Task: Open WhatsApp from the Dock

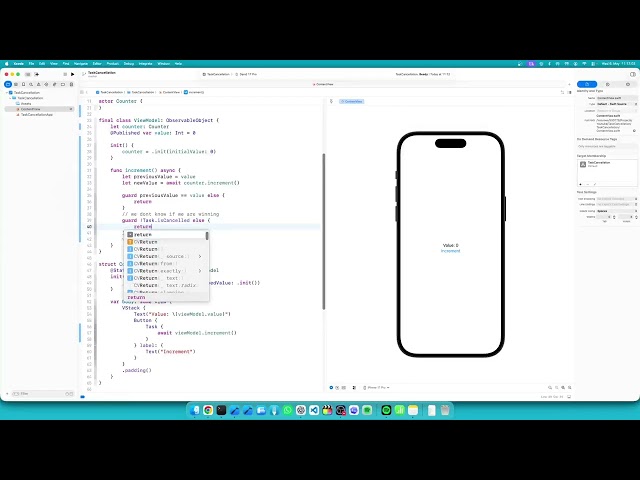Action: (x=287, y=410)
